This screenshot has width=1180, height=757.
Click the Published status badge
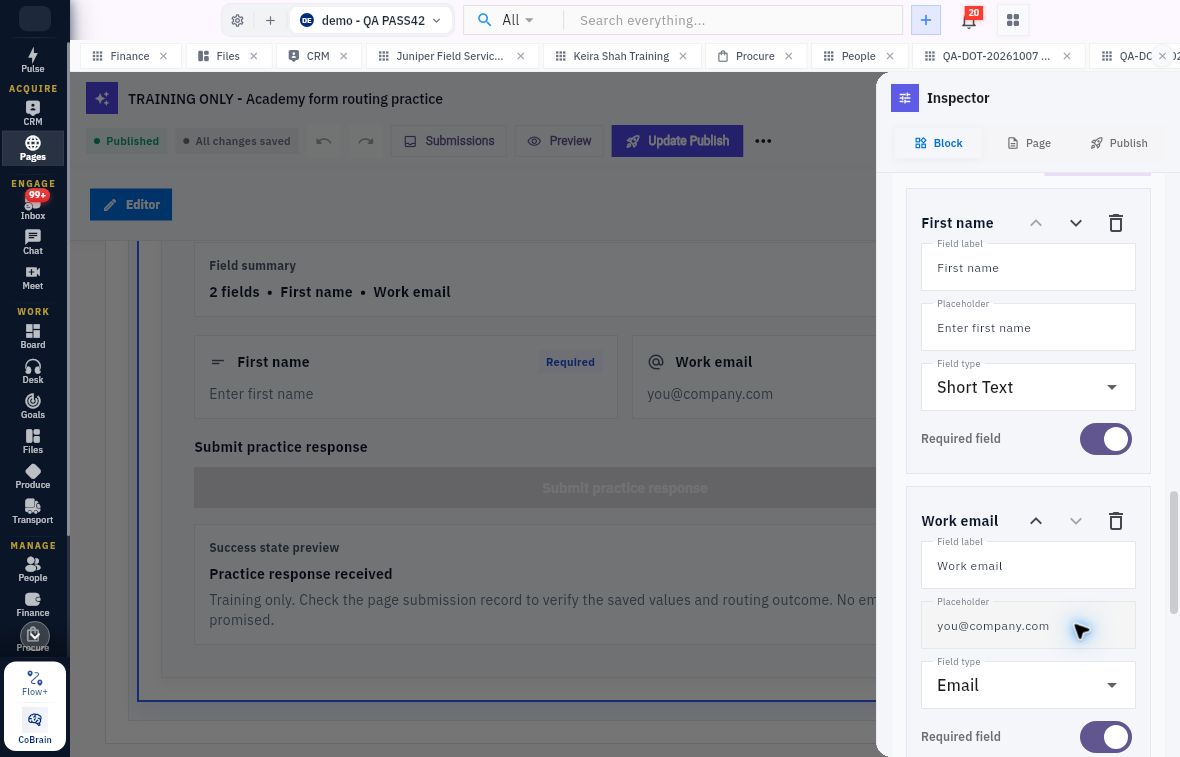[126, 141]
